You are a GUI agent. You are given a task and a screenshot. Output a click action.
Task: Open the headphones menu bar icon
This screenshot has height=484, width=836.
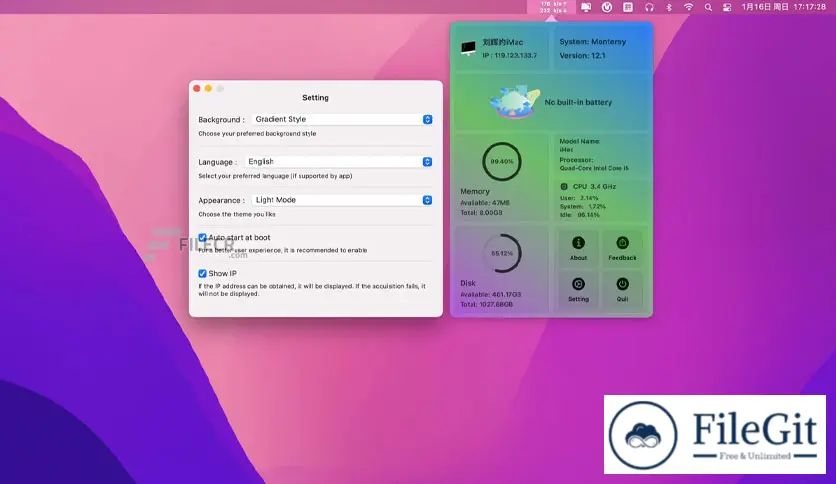point(649,7)
